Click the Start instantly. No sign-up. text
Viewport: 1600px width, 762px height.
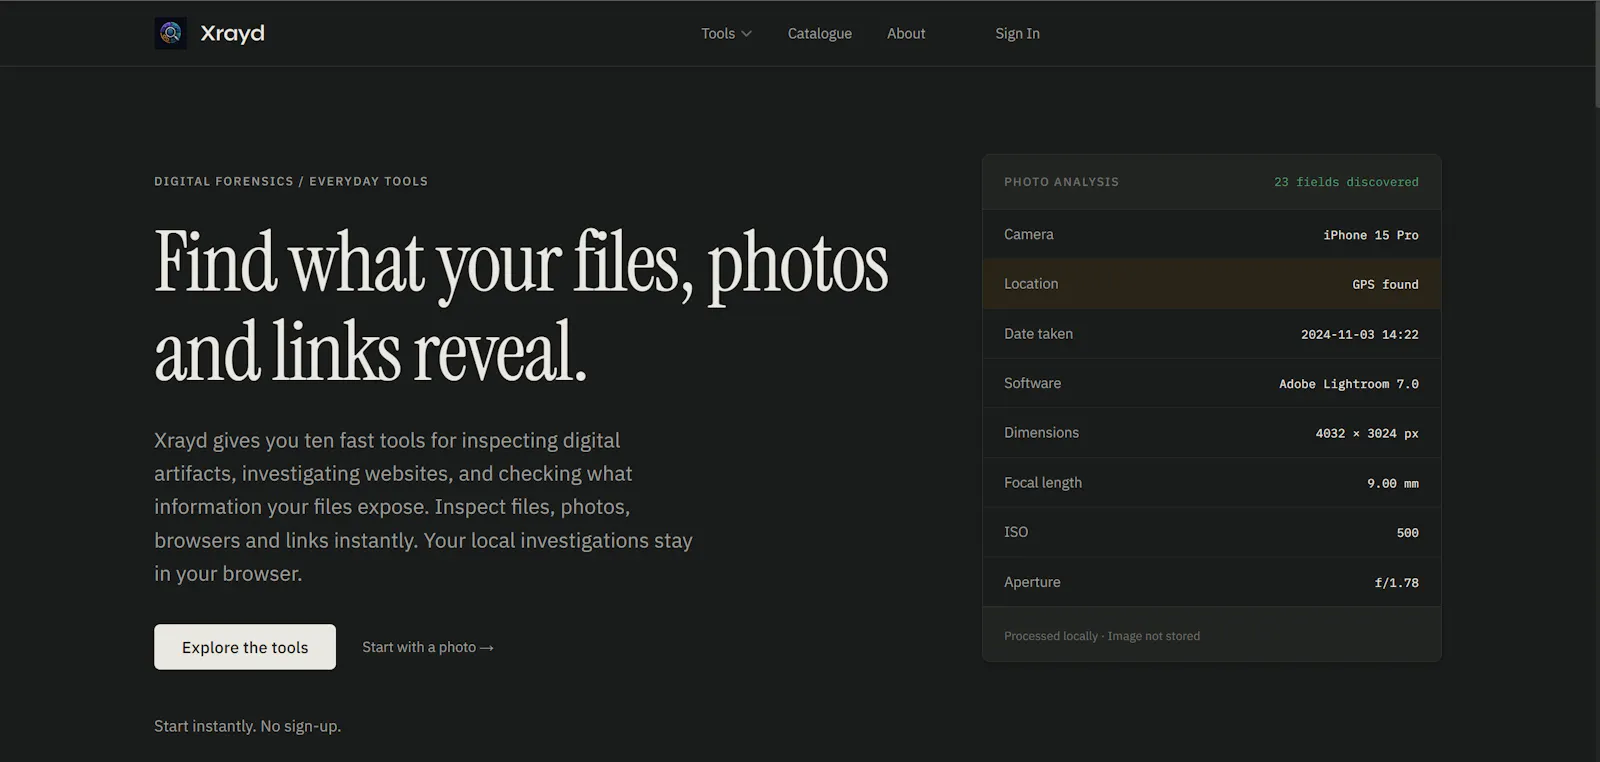[x=247, y=726]
